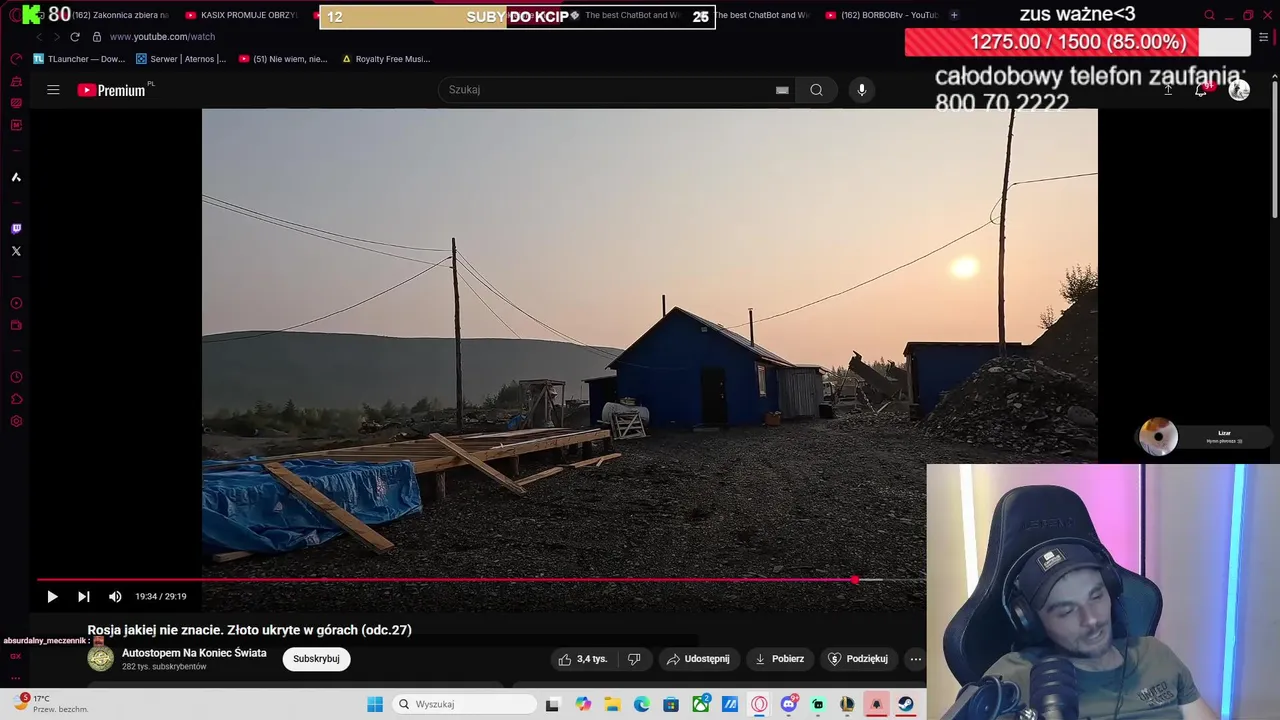Open League of Legends taskbar icon

point(847,704)
